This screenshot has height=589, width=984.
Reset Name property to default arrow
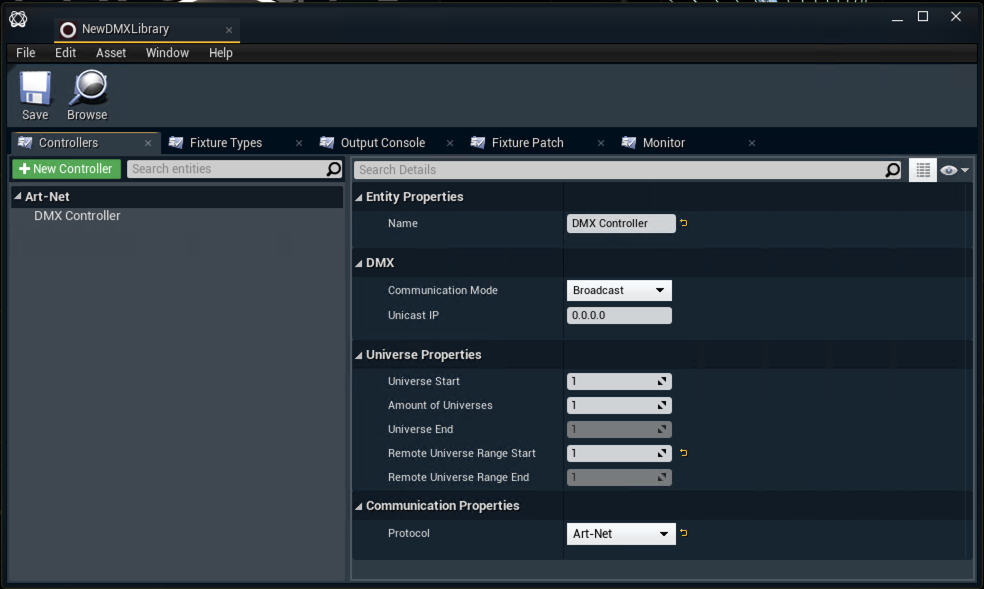684,223
